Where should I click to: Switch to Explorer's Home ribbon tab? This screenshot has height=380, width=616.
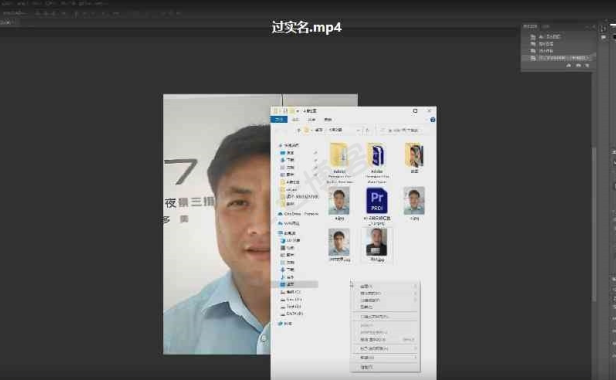pyautogui.click(x=295, y=119)
